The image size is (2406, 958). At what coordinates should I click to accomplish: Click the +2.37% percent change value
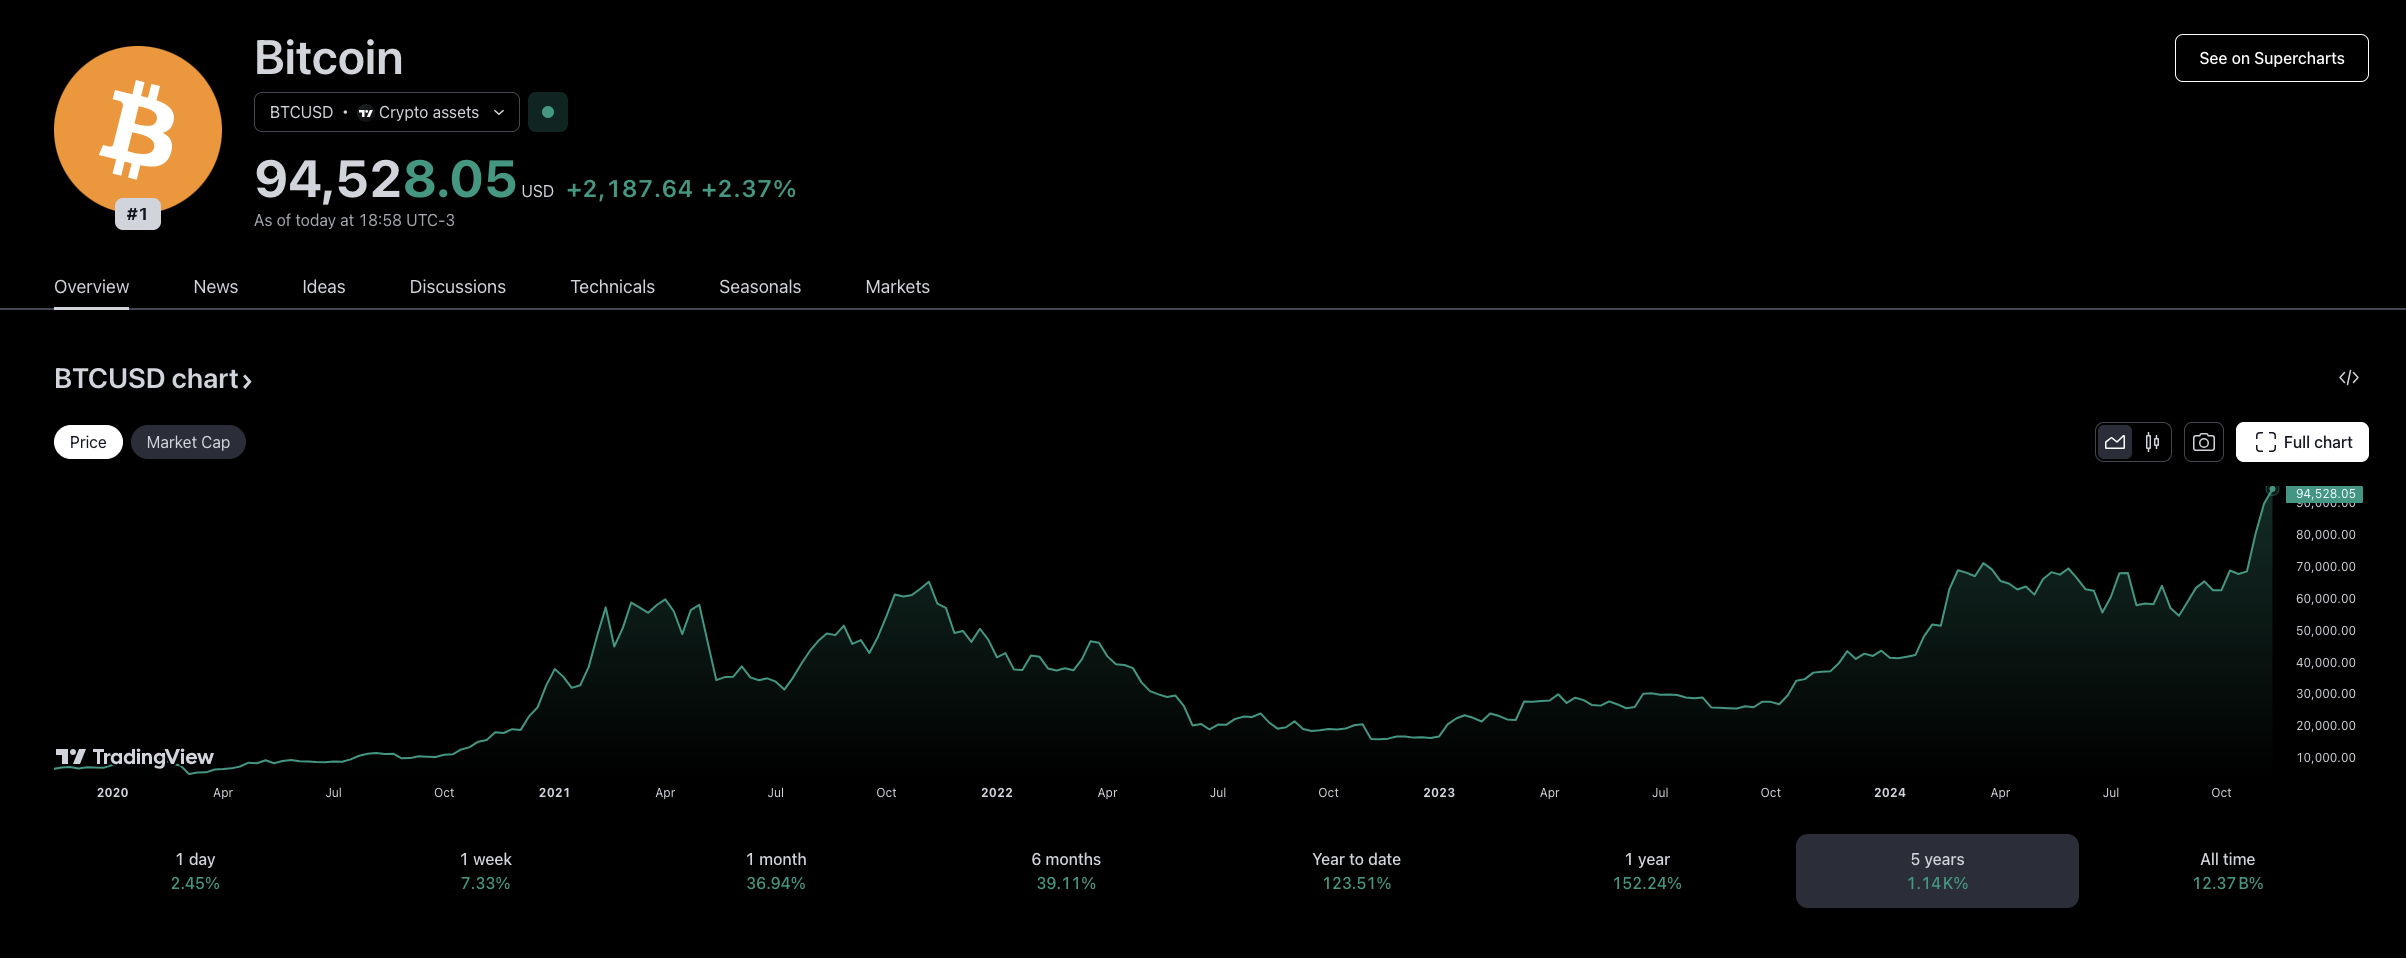749,189
